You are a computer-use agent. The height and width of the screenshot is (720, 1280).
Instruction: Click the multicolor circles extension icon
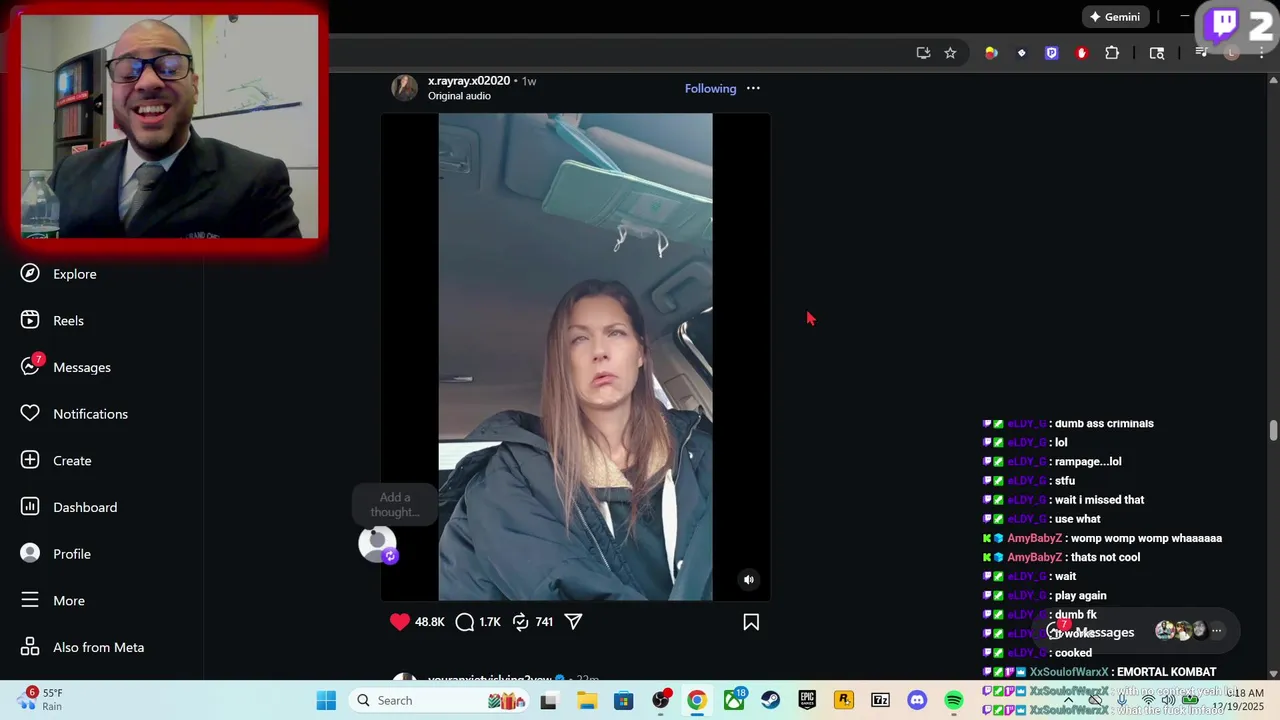[x=991, y=53]
